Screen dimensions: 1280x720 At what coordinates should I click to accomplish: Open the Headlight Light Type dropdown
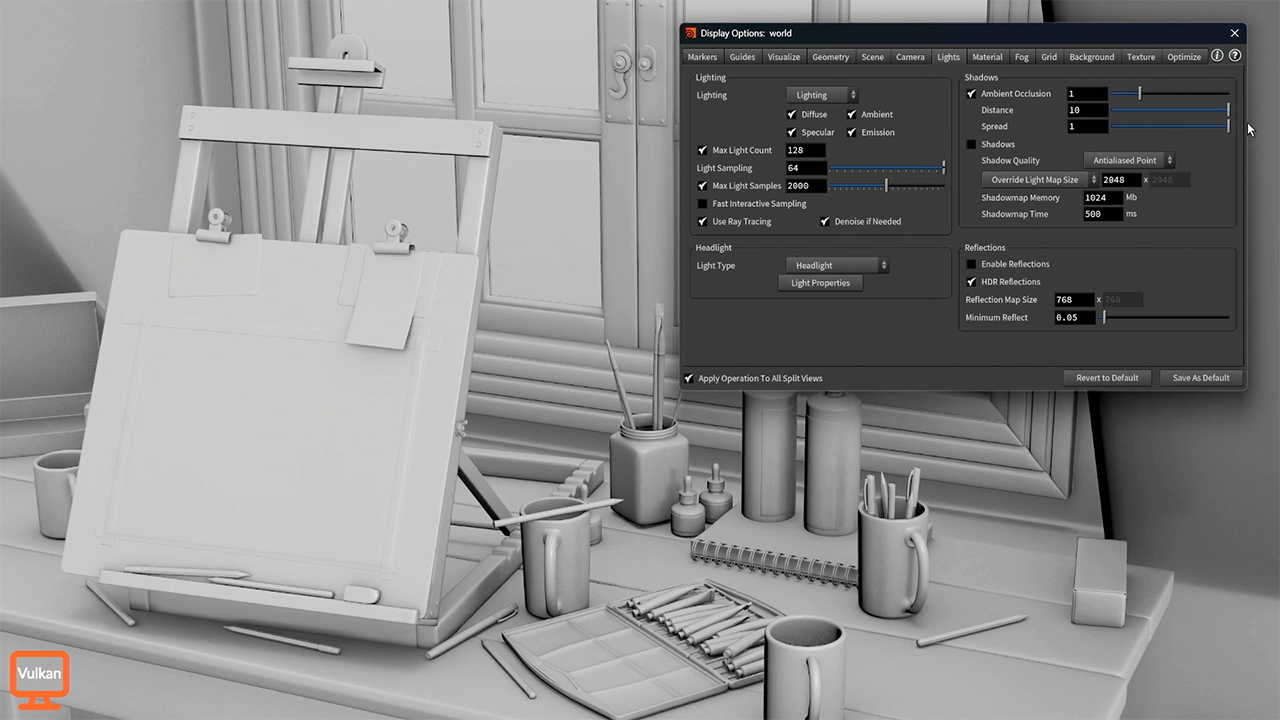point(837,265)
